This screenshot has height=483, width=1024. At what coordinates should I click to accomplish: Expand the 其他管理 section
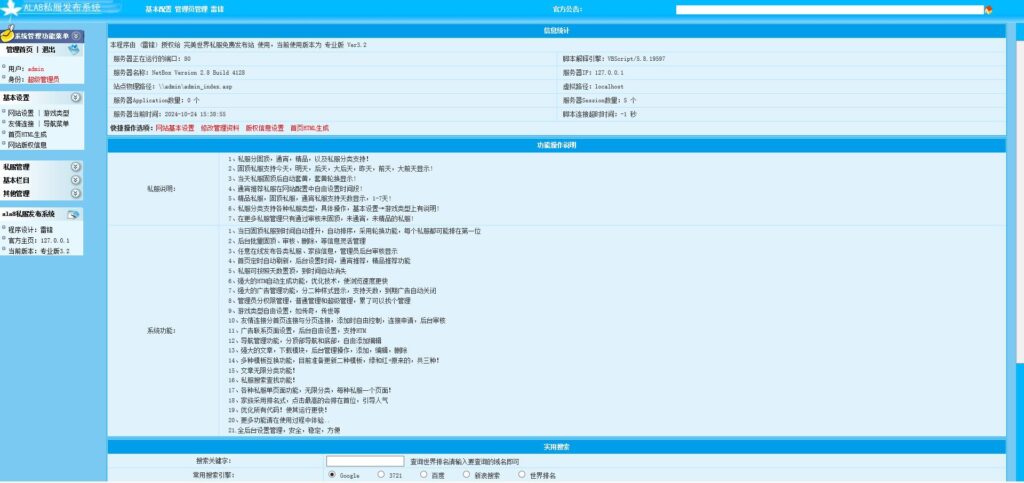point(76,193)
